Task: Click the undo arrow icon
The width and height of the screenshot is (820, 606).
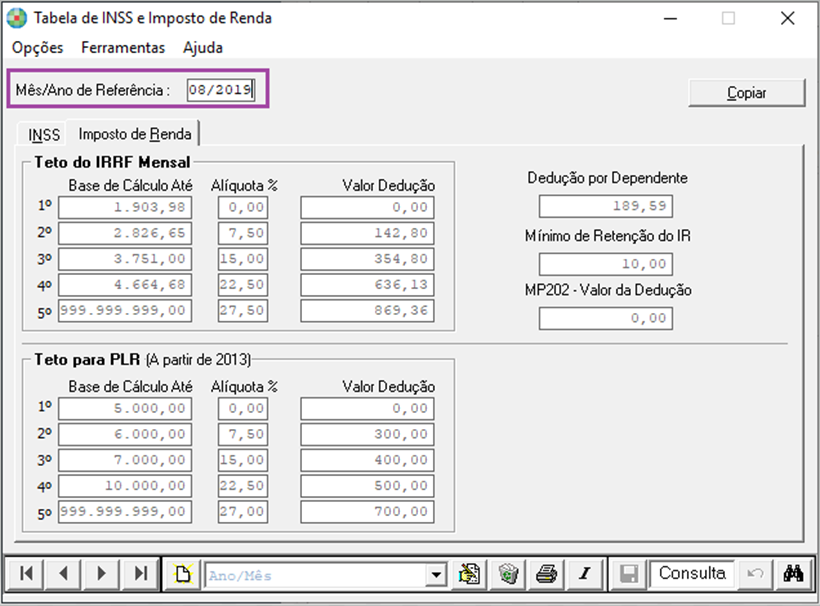Action: coord(755,574)
